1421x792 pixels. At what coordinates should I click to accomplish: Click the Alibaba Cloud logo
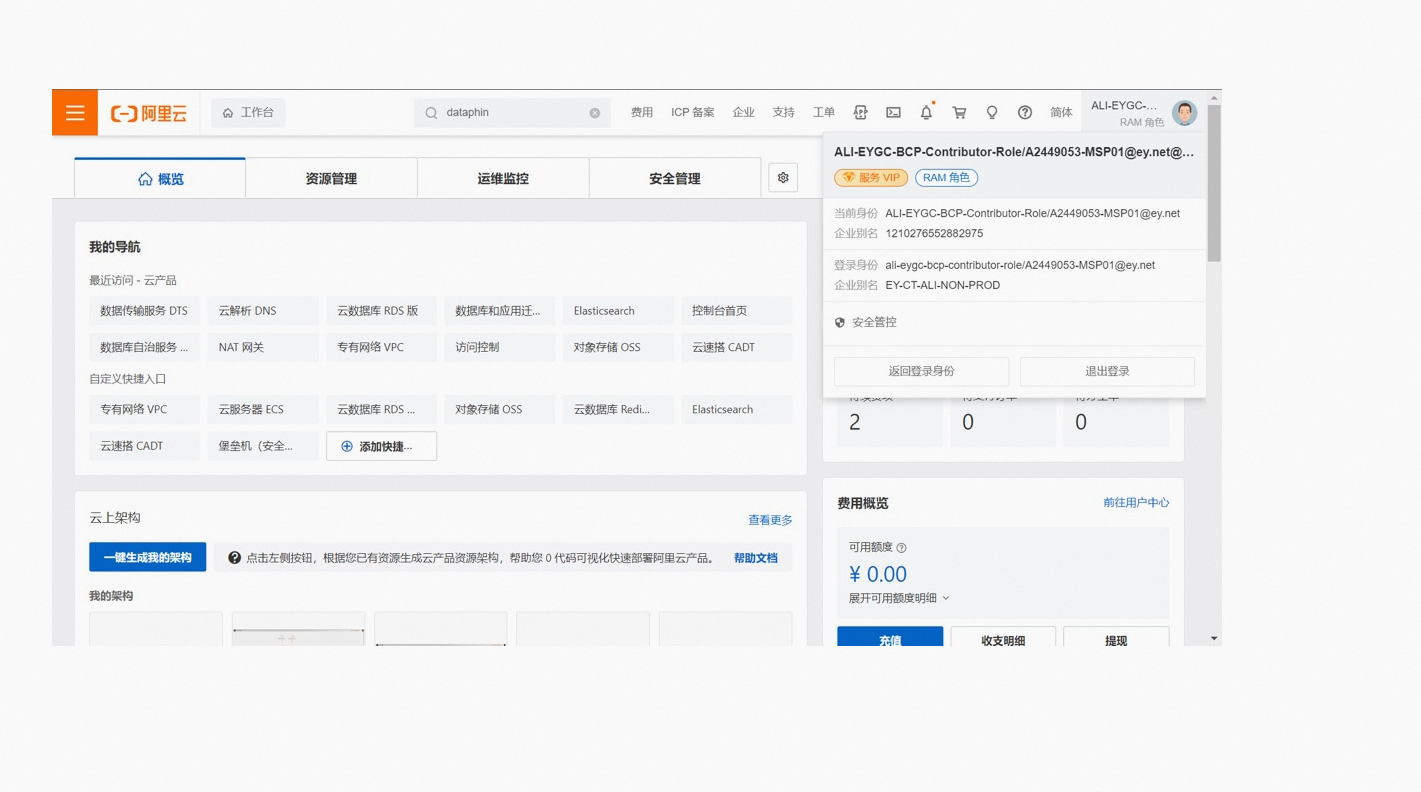(x=149, y=113)
